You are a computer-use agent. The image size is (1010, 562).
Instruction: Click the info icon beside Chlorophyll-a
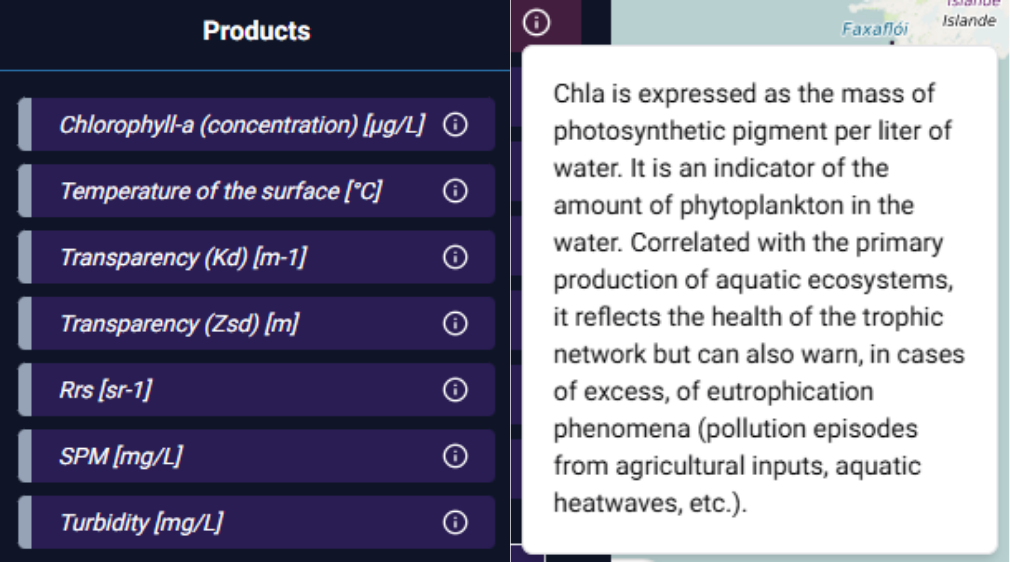click(x=455, y=125)
